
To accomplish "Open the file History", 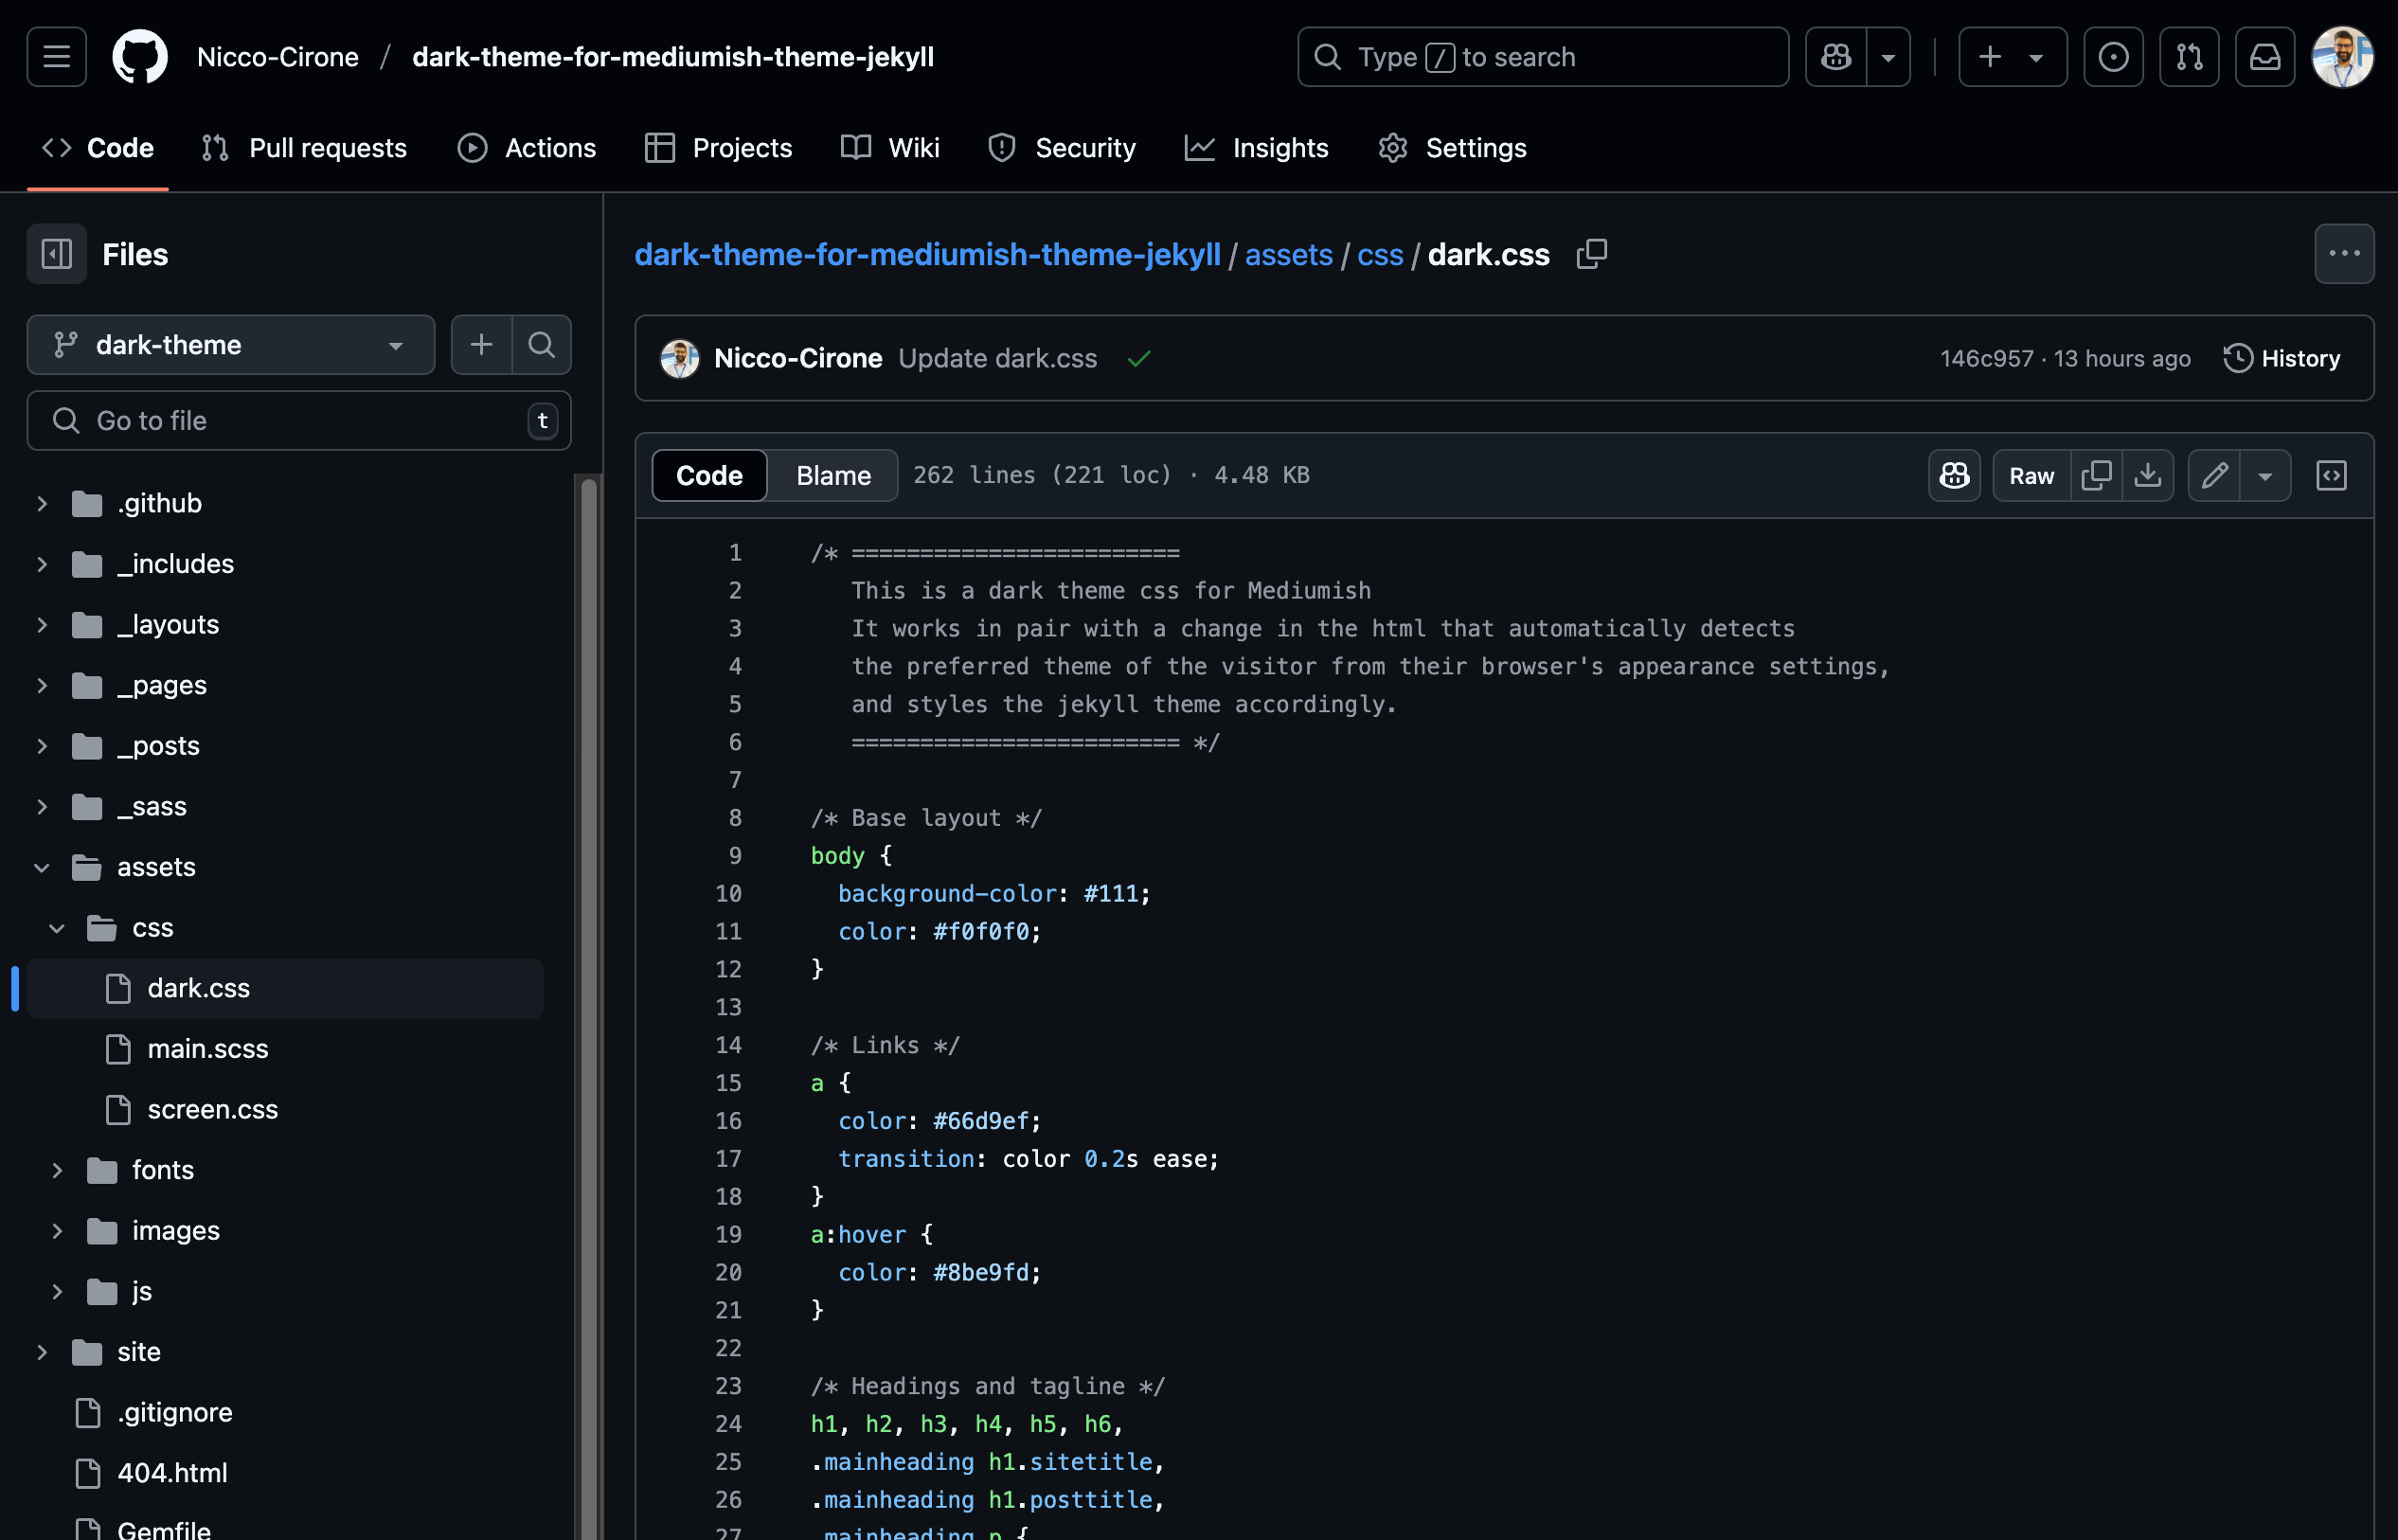I will click(x=2282, y=358).
